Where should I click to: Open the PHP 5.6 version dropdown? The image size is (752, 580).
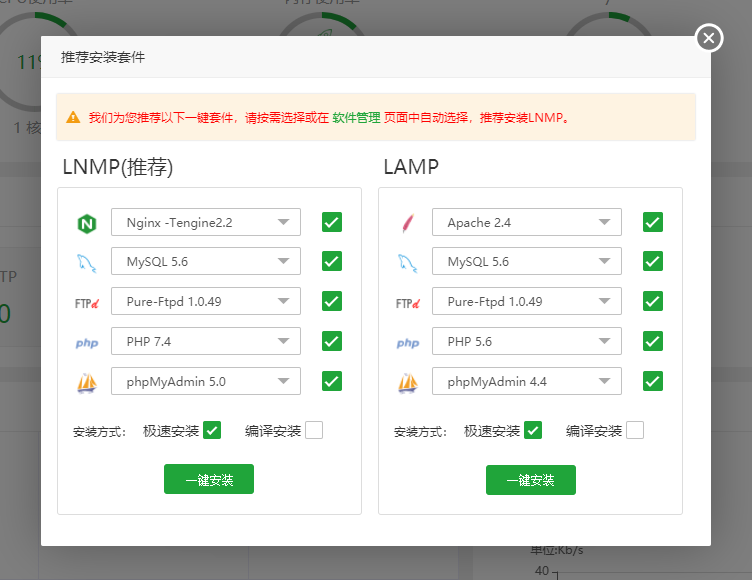click(x=527, y=341)
